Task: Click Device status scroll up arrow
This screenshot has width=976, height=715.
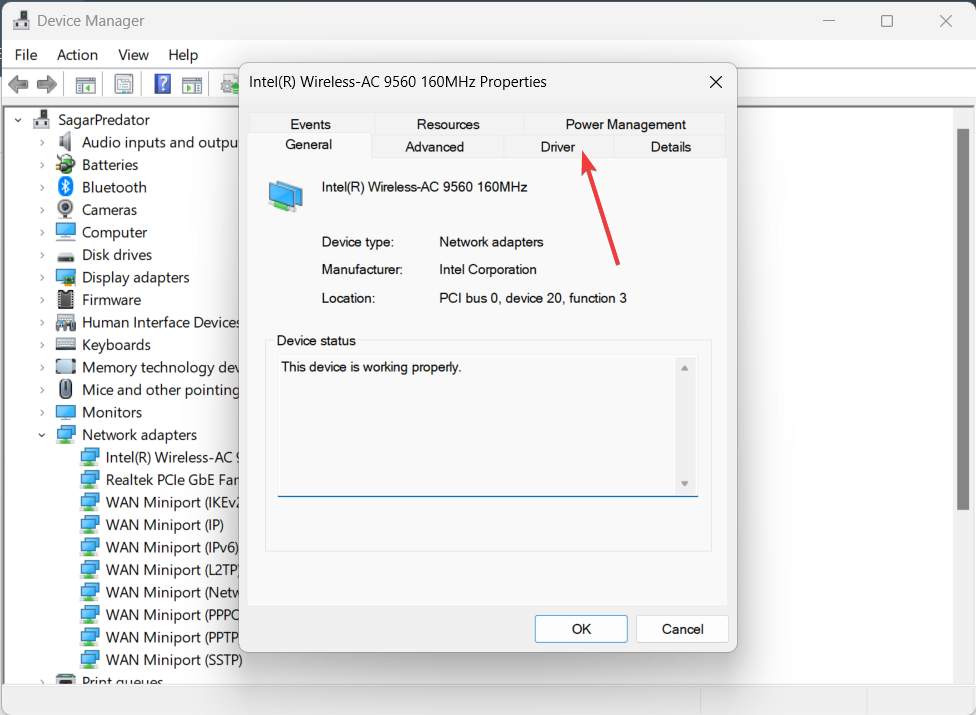Action: point(684,368)
